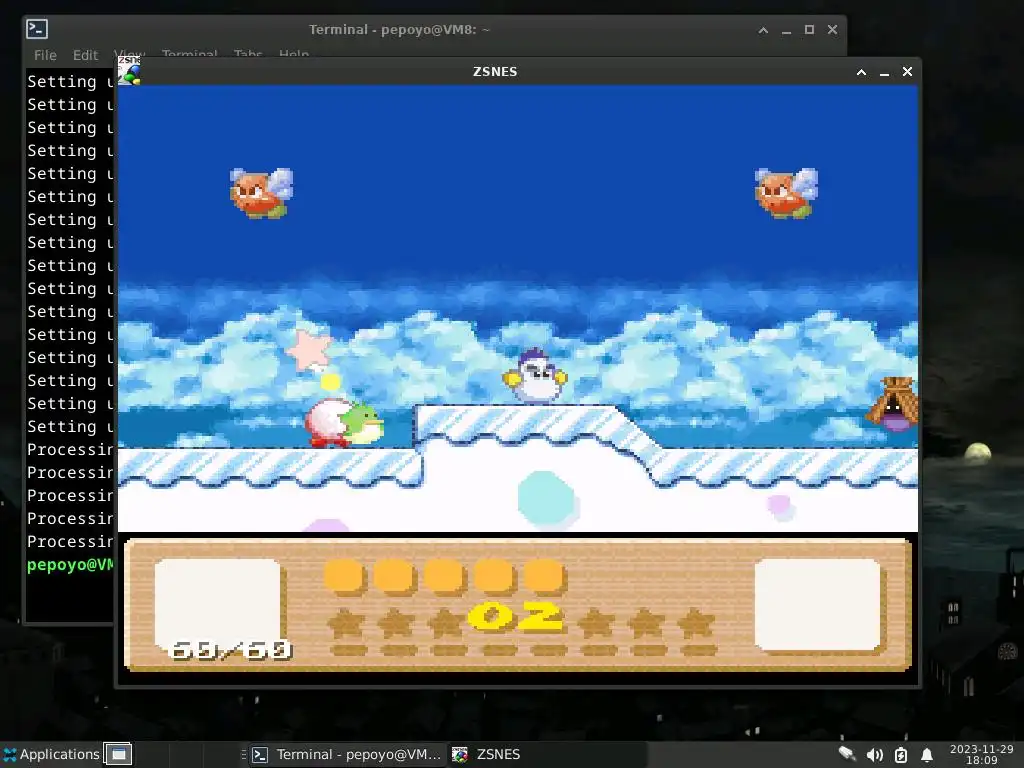Screen dimensions: 1024x768
Task: Click the yellow 02 lives counter
Action: [x=516, y=616]
